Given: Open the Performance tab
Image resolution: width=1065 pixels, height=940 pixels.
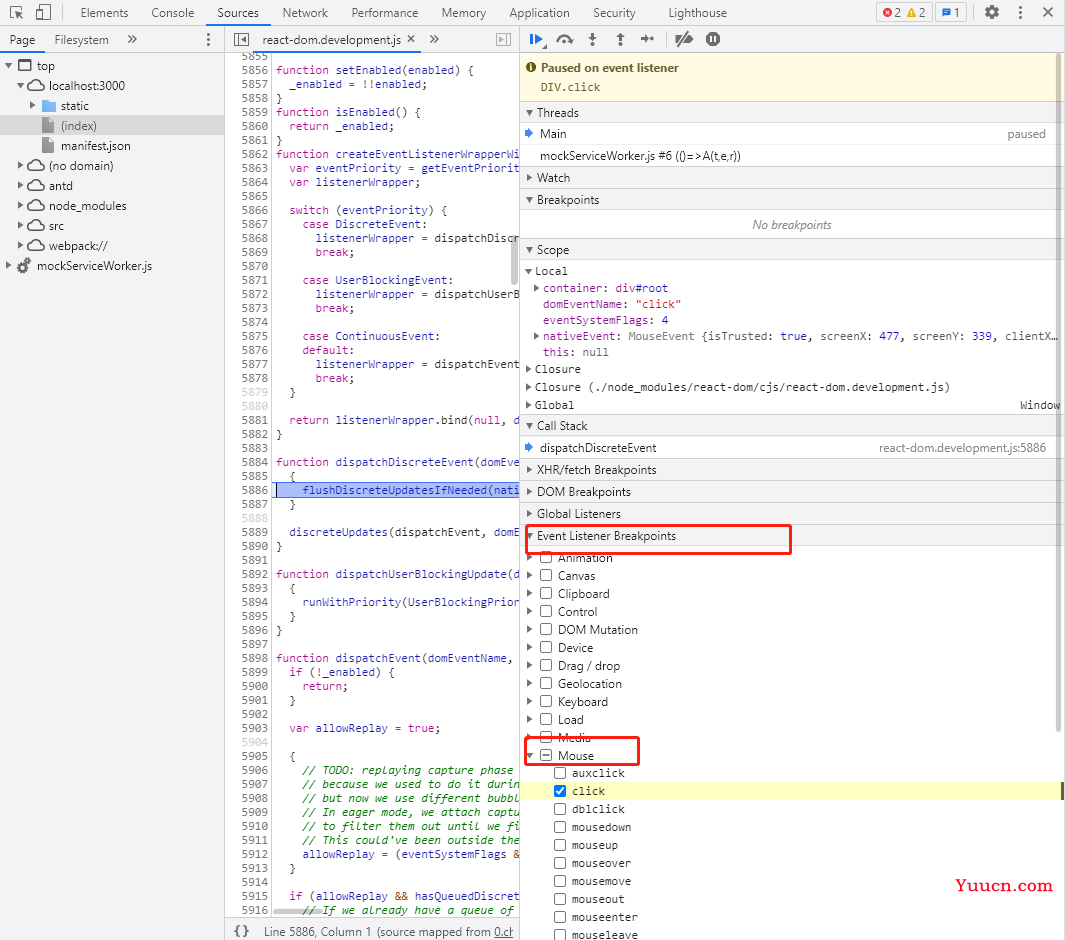Looking at the screenshot, I should (384, 12).
